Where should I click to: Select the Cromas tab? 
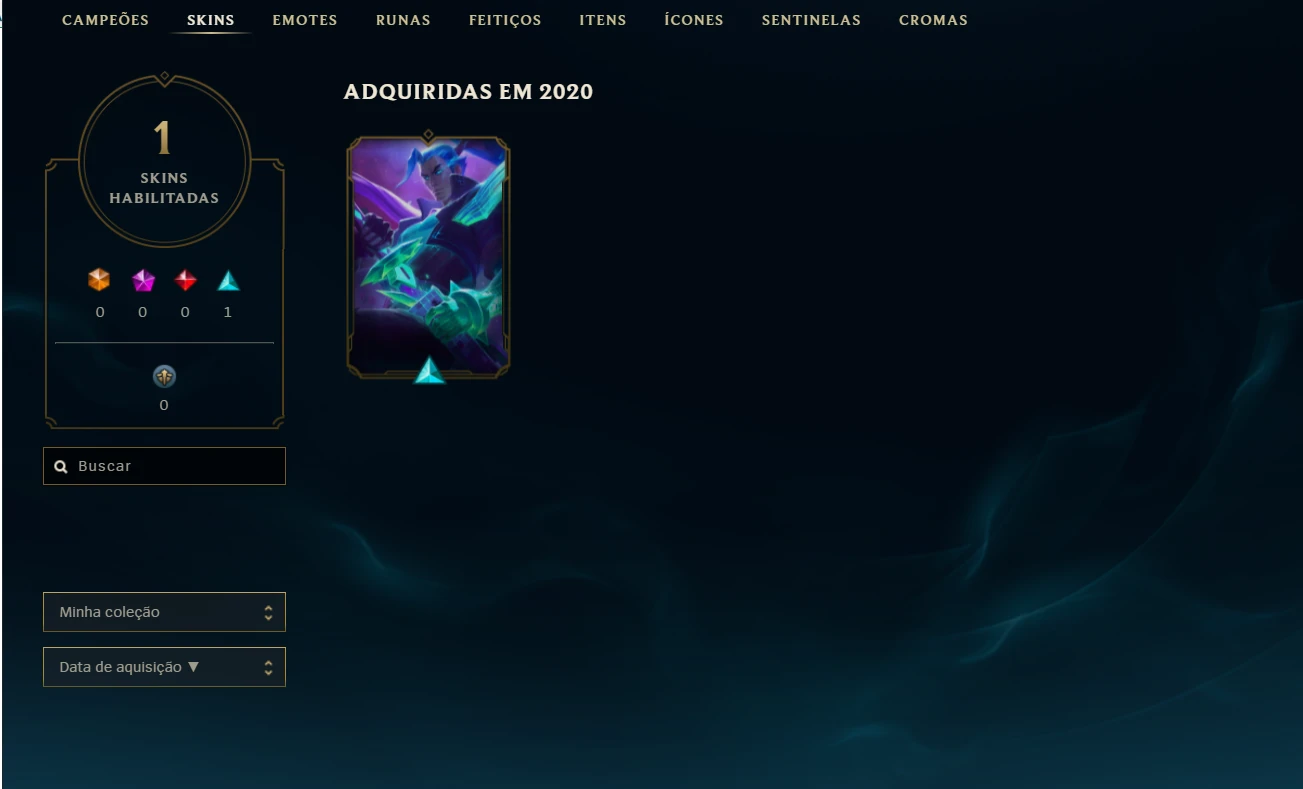tap(933, 20)
